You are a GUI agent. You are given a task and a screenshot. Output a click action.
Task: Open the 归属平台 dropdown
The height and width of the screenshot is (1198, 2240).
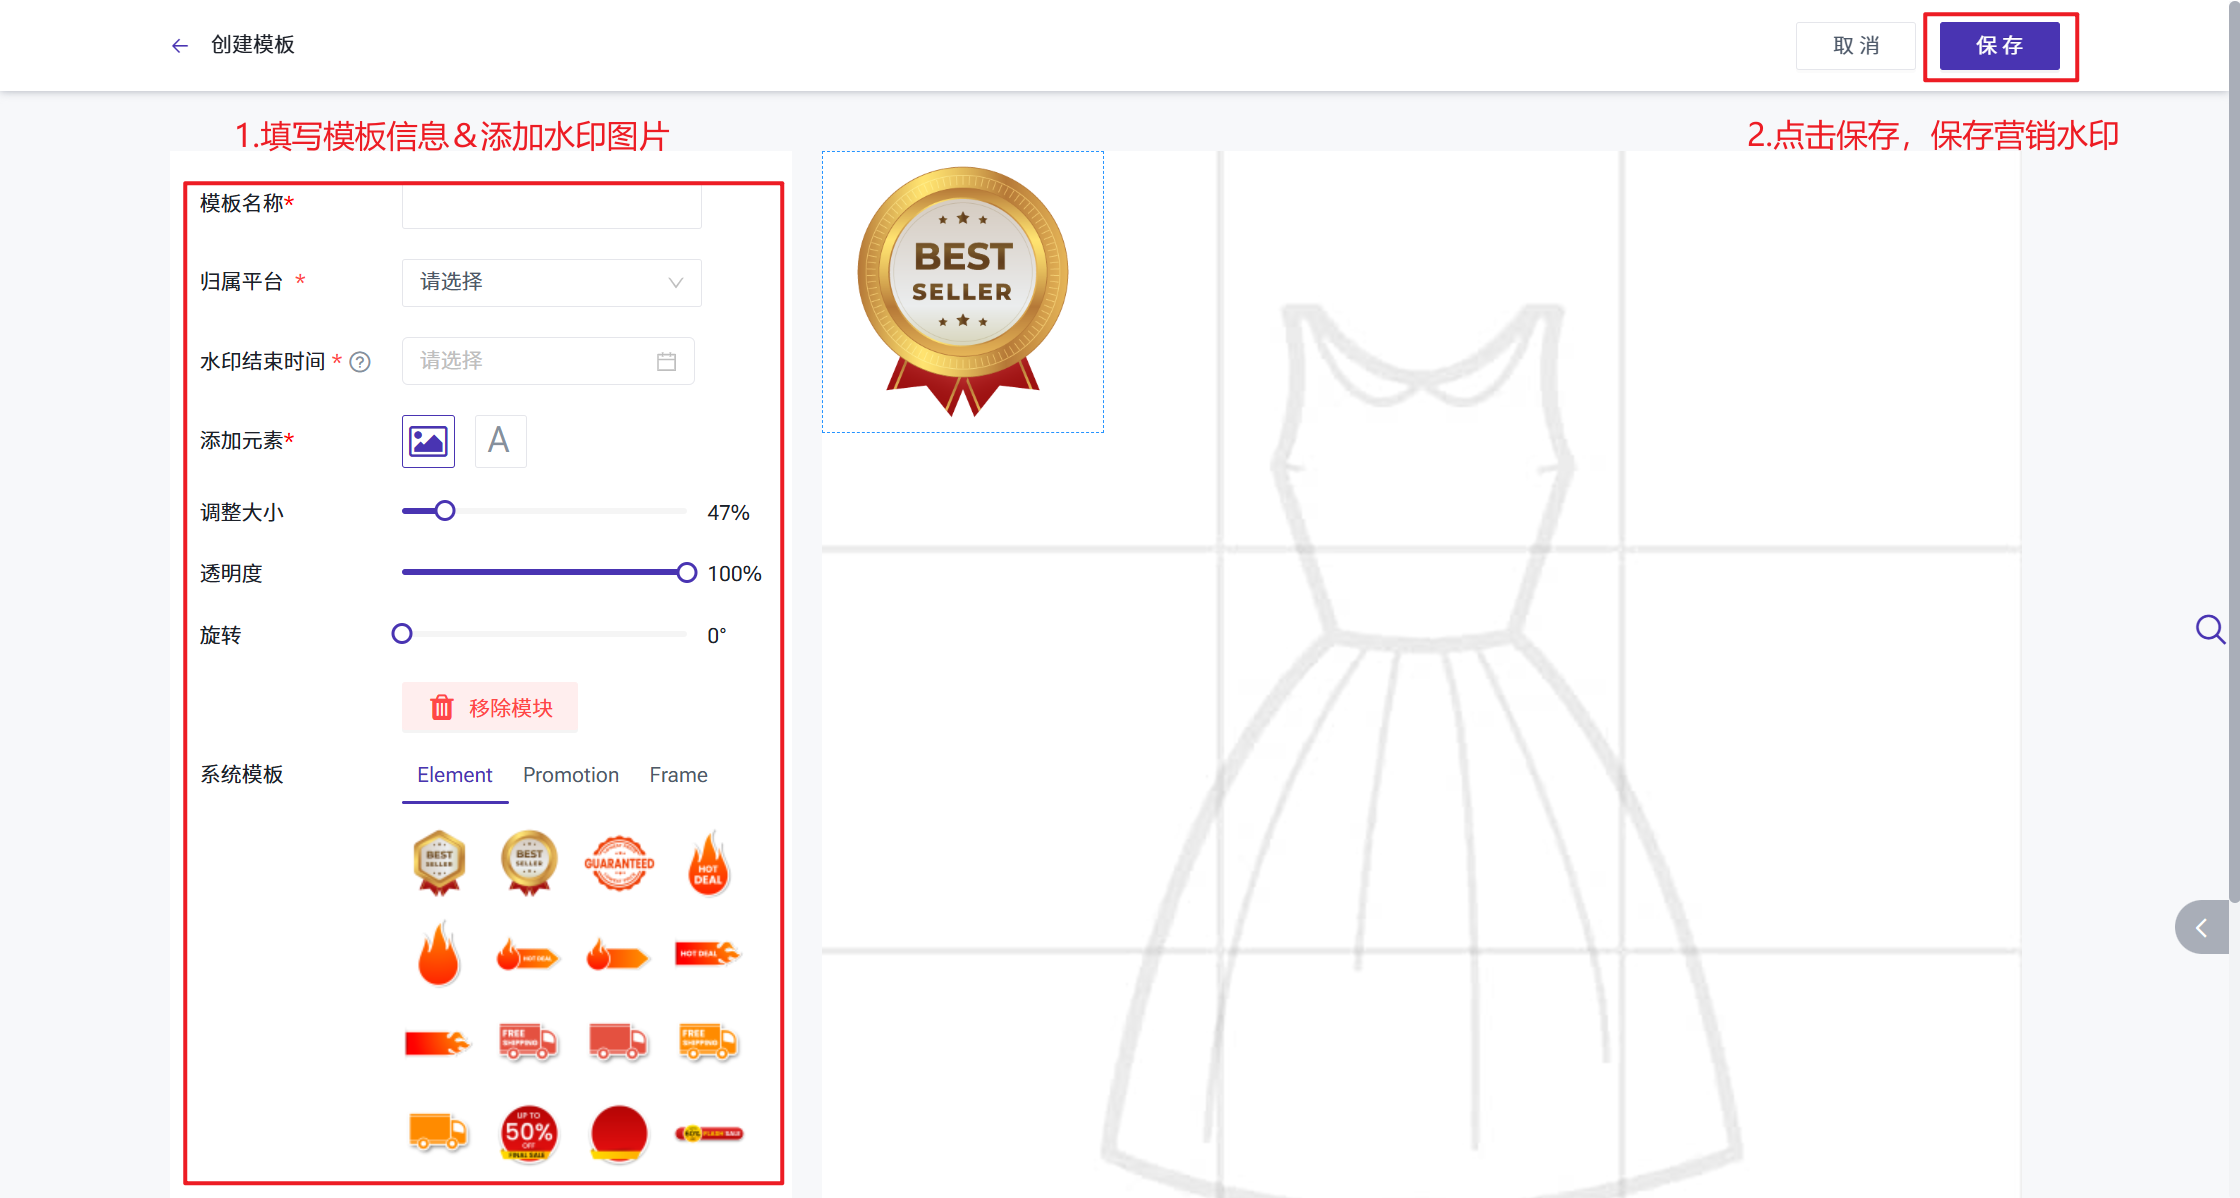[551, 283]
